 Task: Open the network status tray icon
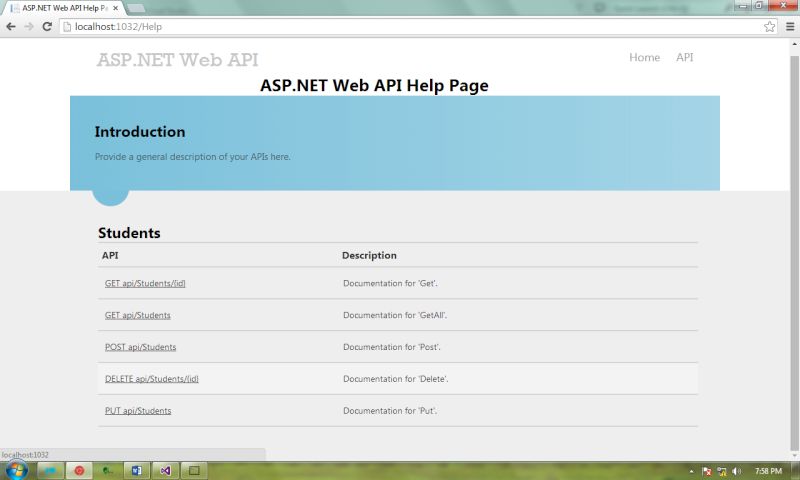[722, 471]
